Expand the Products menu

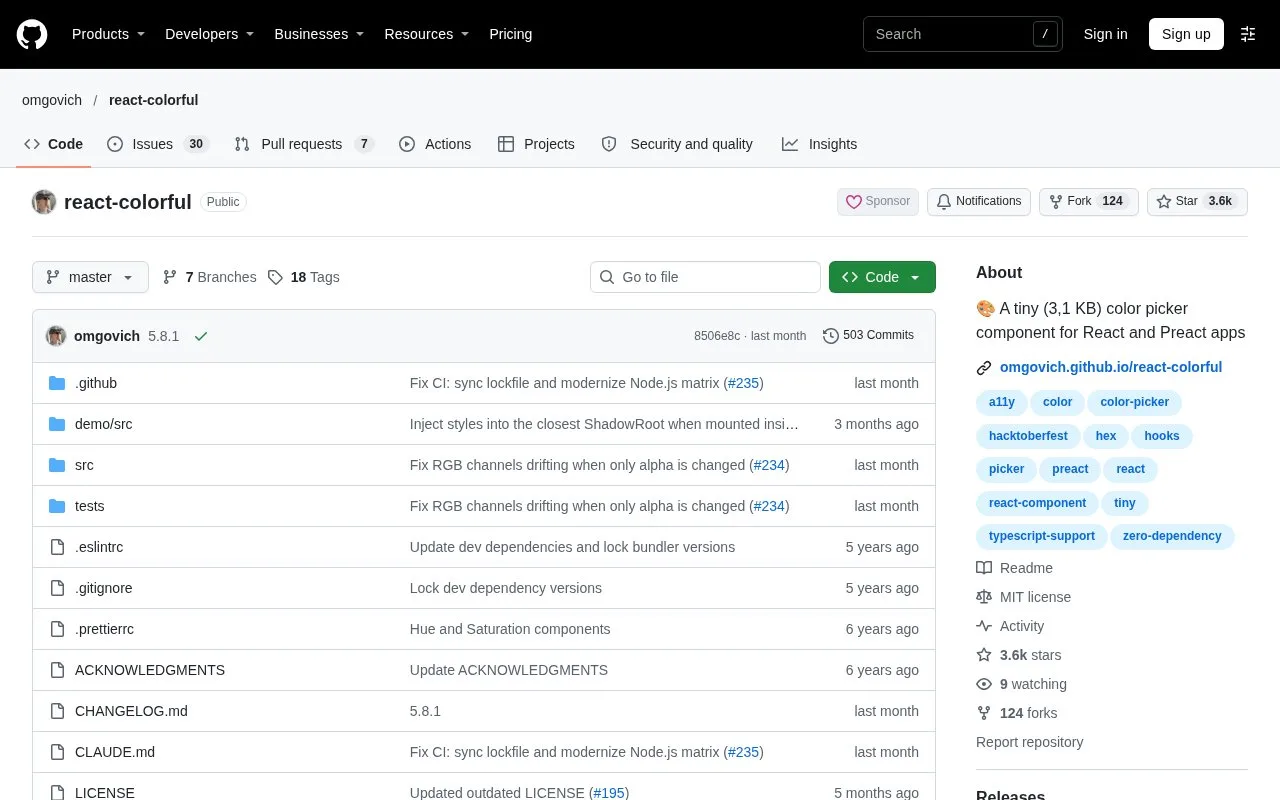[108, 34]
